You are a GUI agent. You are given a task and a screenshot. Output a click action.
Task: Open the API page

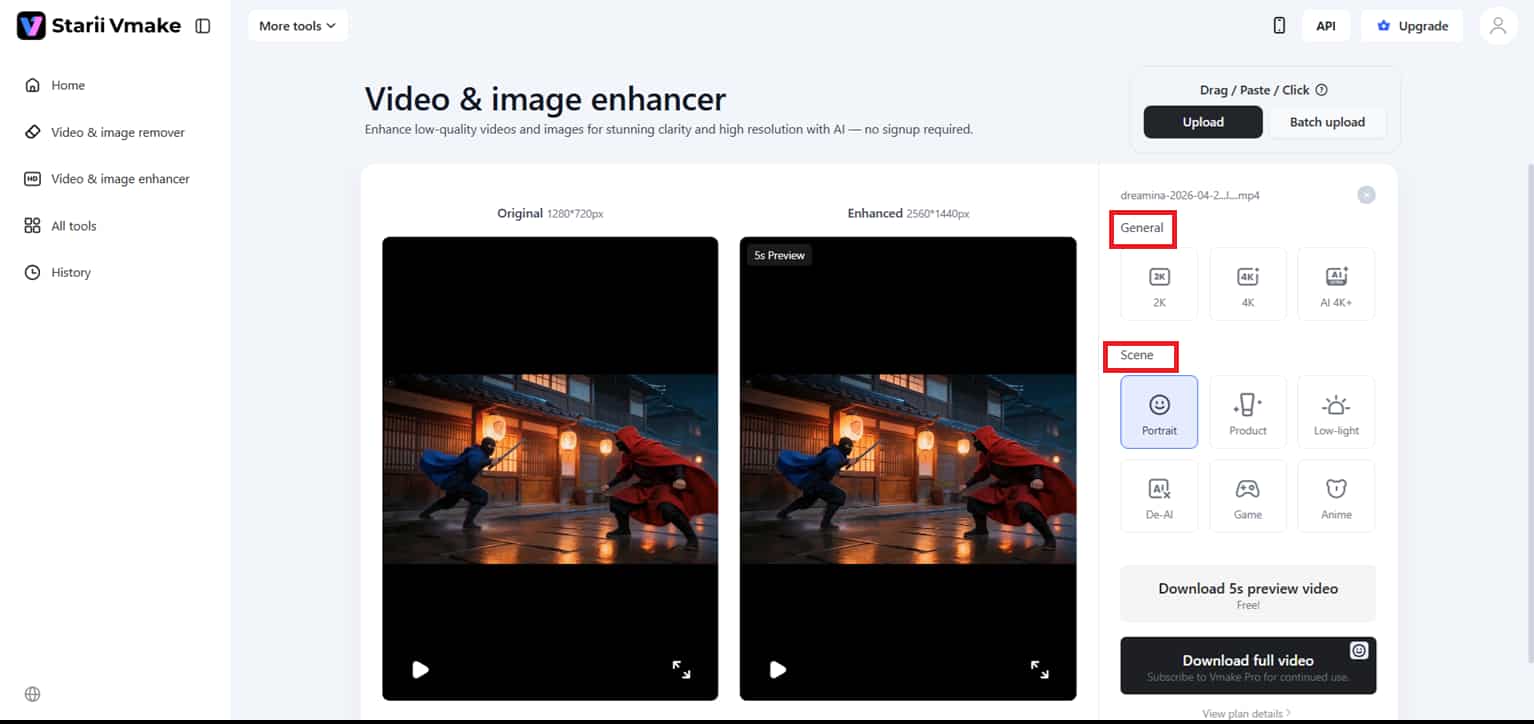click(1326, 26)
